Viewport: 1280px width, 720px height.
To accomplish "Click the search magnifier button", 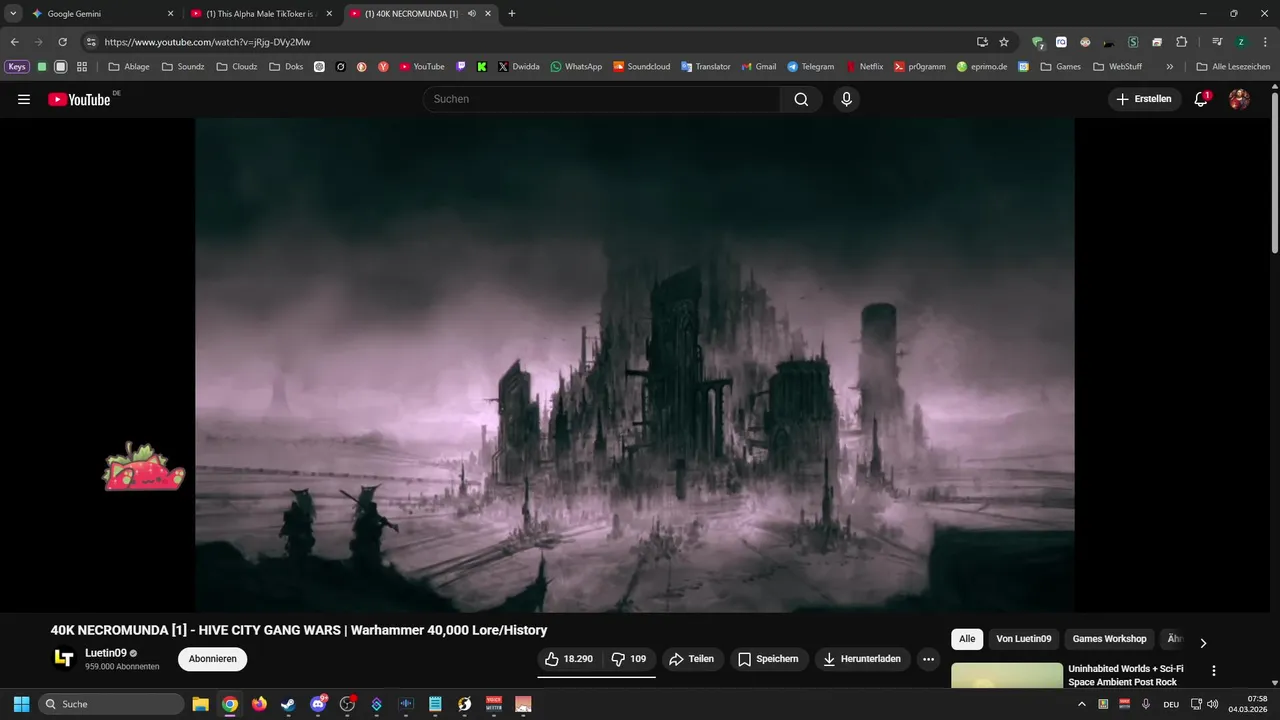I will pos(801,99).
